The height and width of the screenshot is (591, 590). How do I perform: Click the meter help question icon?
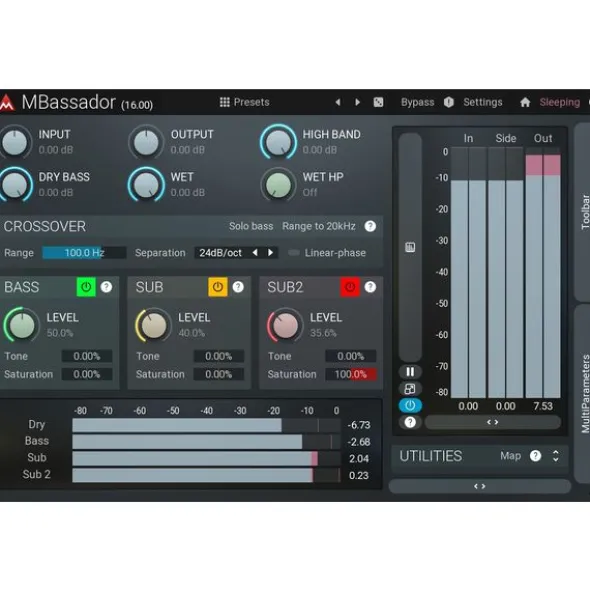[410, 422]
